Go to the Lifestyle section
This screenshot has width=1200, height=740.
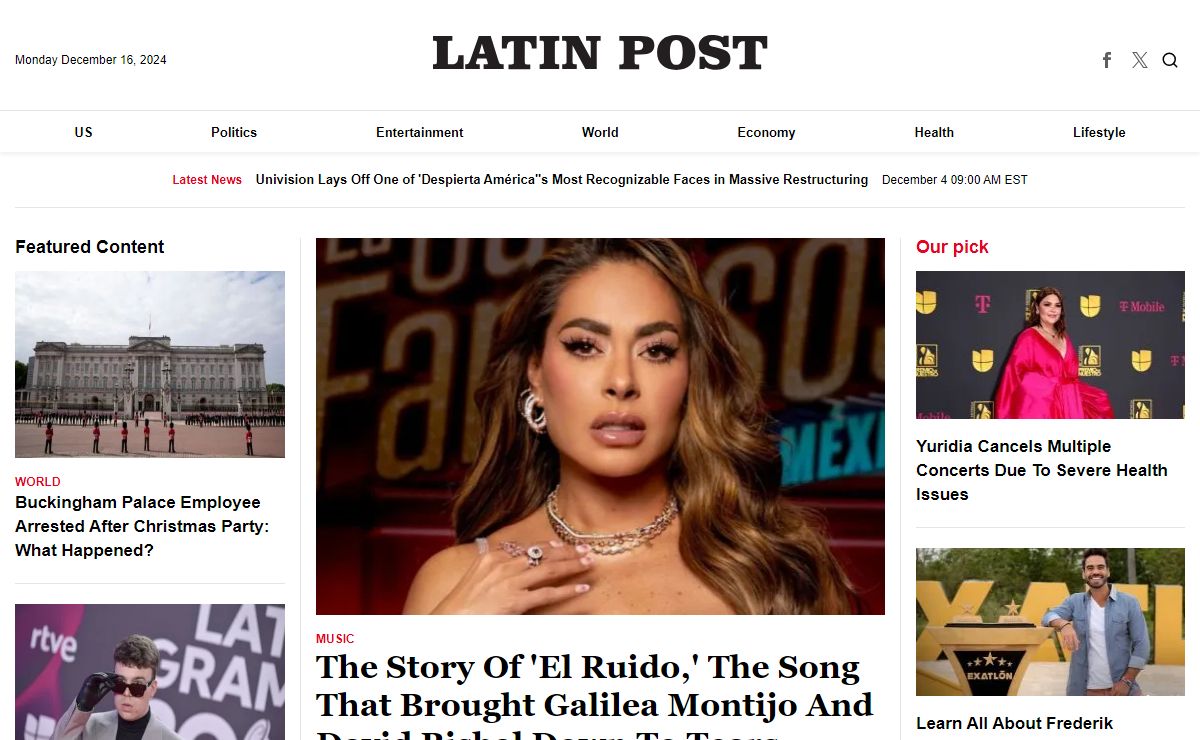1099,132
